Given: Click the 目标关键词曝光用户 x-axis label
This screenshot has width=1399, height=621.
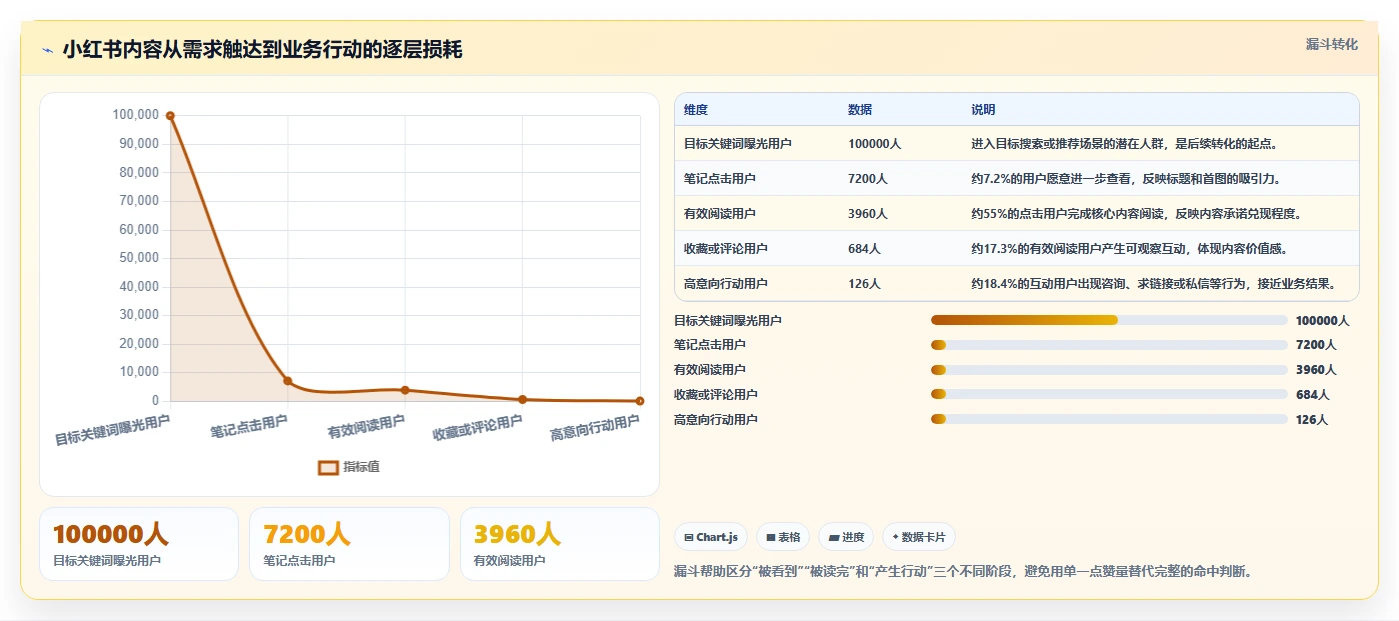Looking at the screenshot, I should pos(112,431).
